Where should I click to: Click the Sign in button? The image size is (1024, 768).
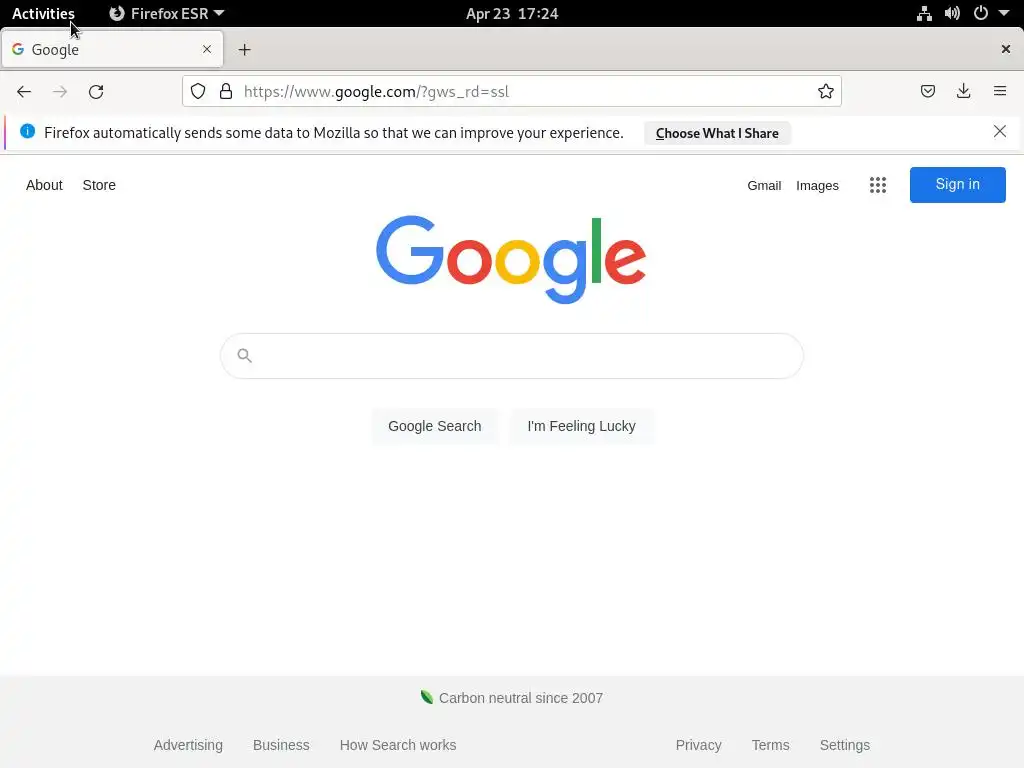957,185
